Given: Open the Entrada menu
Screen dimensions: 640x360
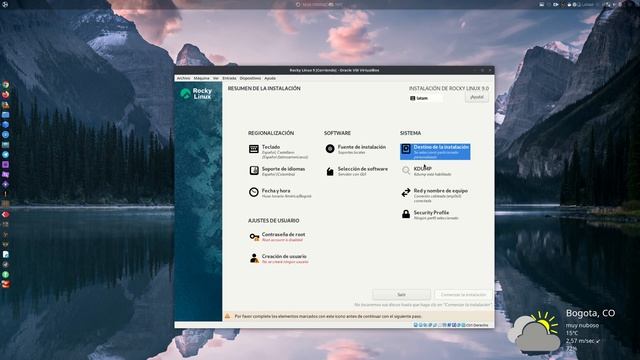Looking at the screenshot, I should (229, 78).
